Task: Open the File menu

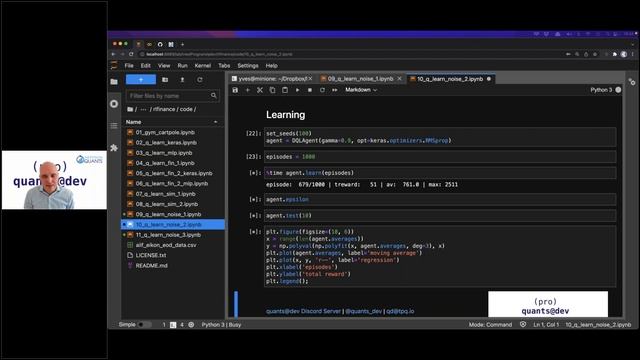Action: 129,66
